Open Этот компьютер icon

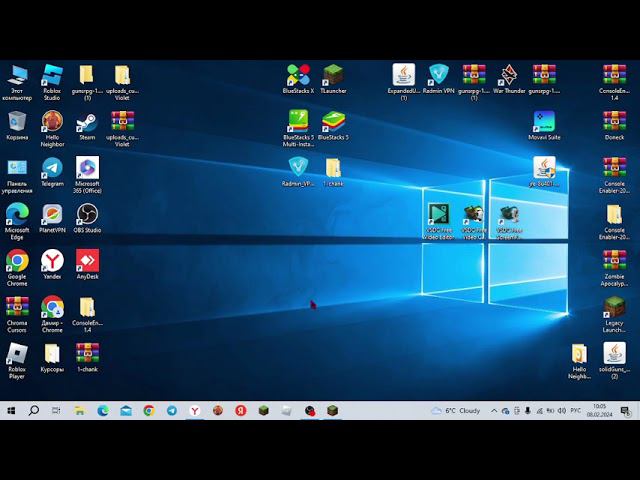click(17, 82)
